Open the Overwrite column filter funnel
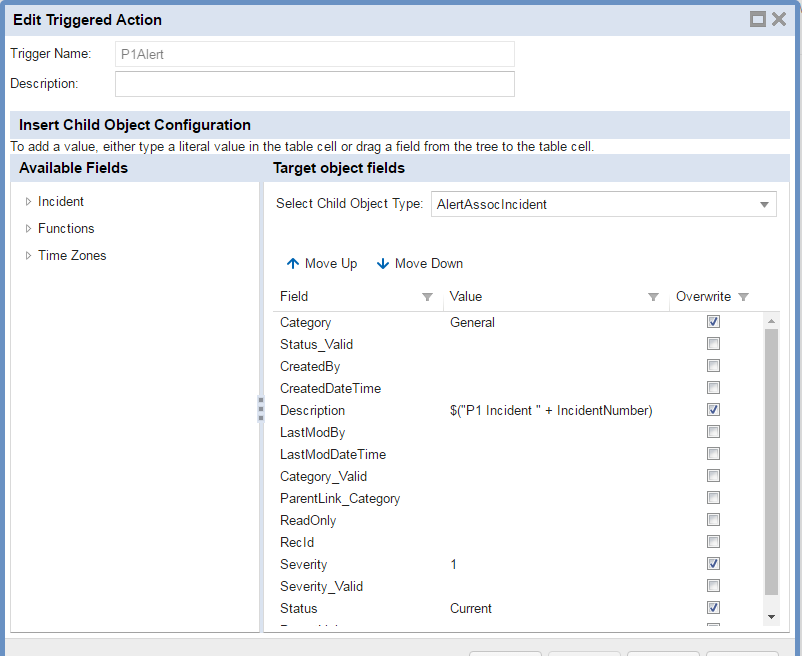This screenshot has height=656, width=802. (x=745, y=296)
